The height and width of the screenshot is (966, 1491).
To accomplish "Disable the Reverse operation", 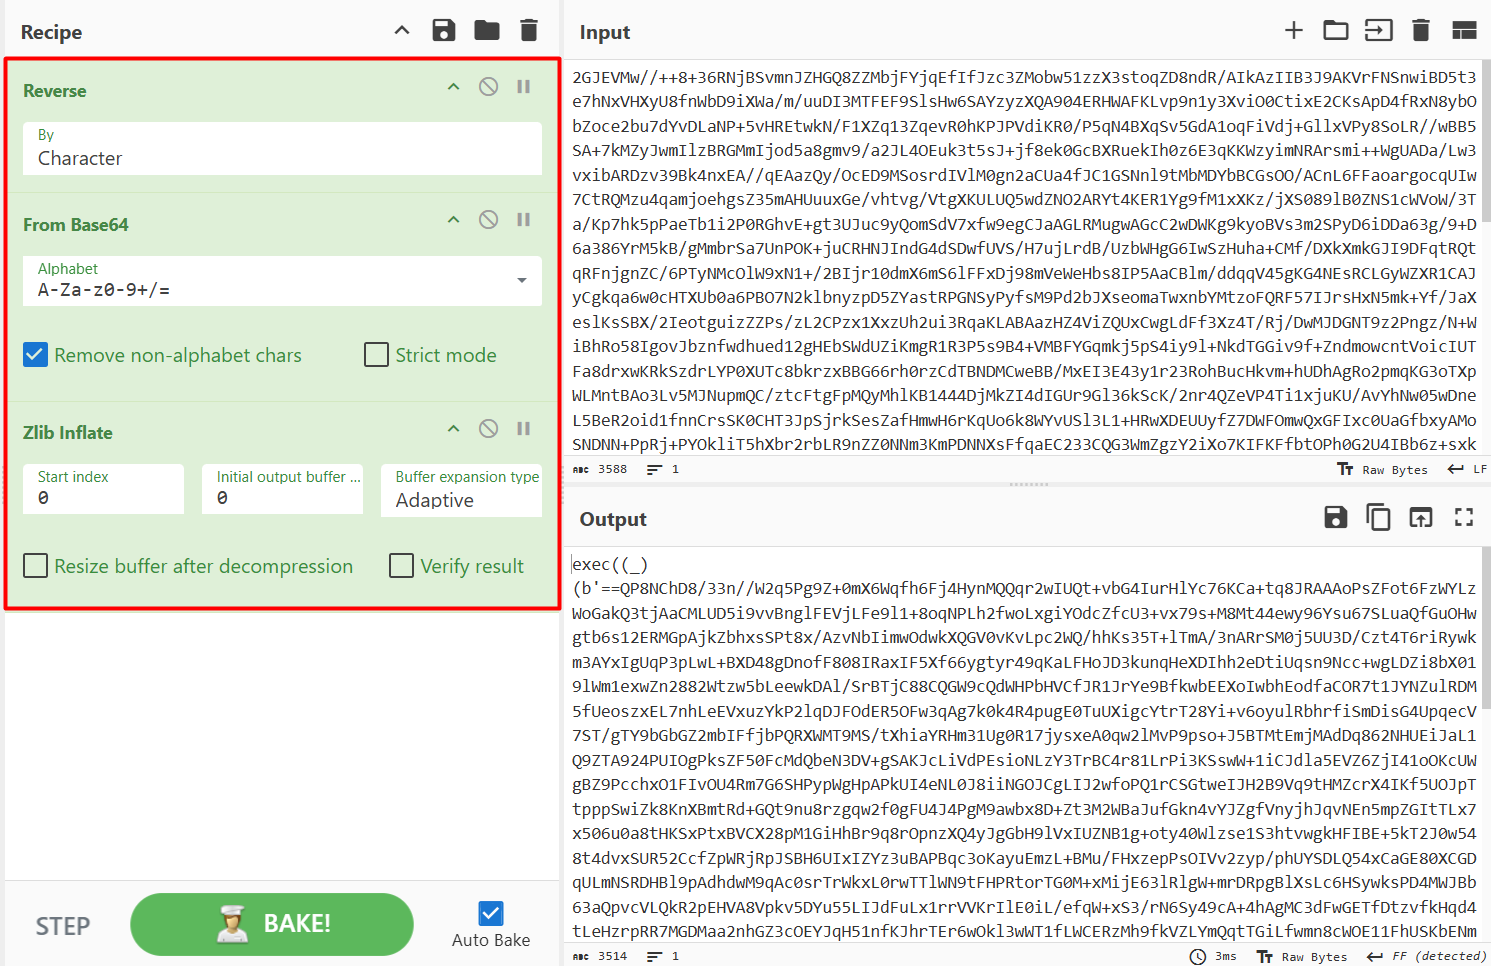I will pyautogui.click(x=488, y=87).
